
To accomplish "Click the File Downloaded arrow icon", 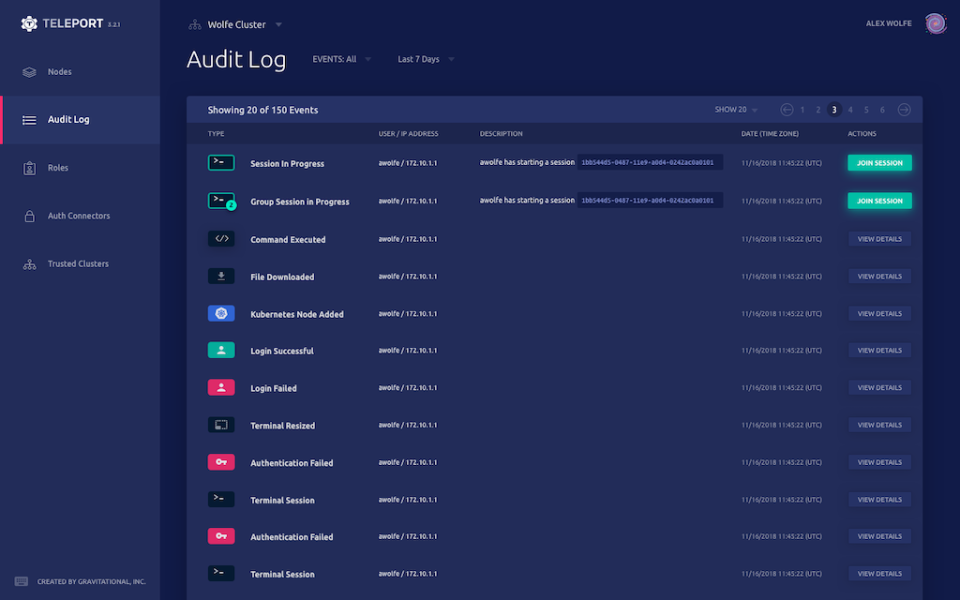I will click(221, 276).
